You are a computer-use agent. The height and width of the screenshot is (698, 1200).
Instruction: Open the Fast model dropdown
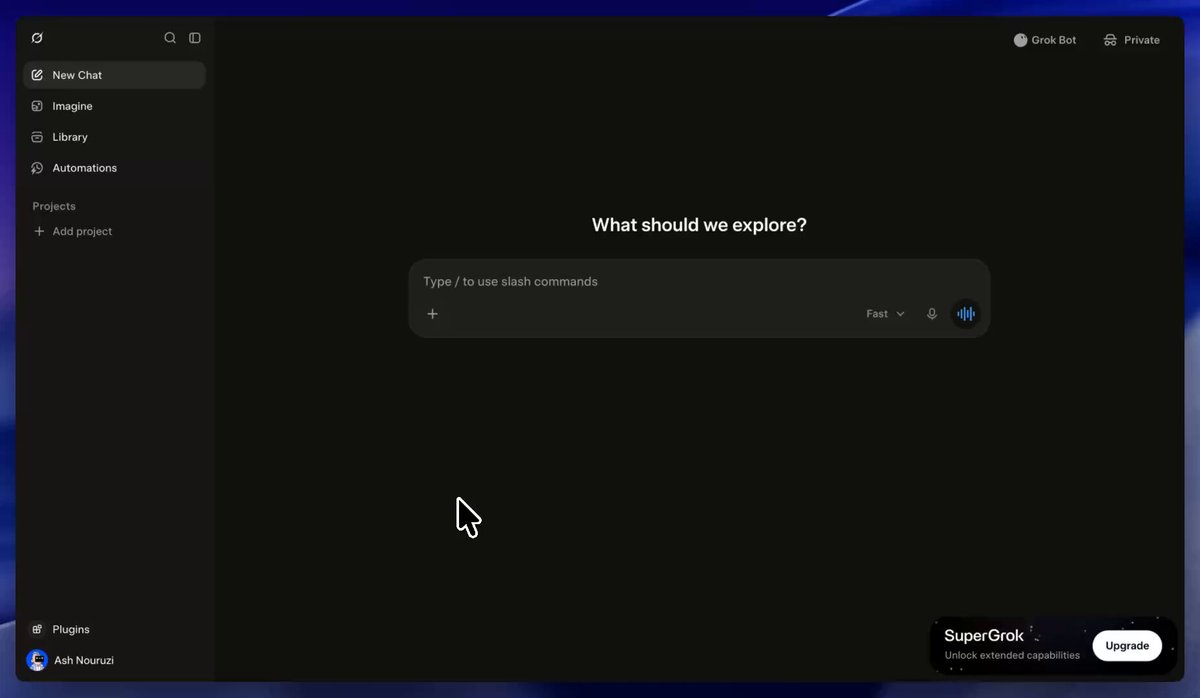[885, 314]
